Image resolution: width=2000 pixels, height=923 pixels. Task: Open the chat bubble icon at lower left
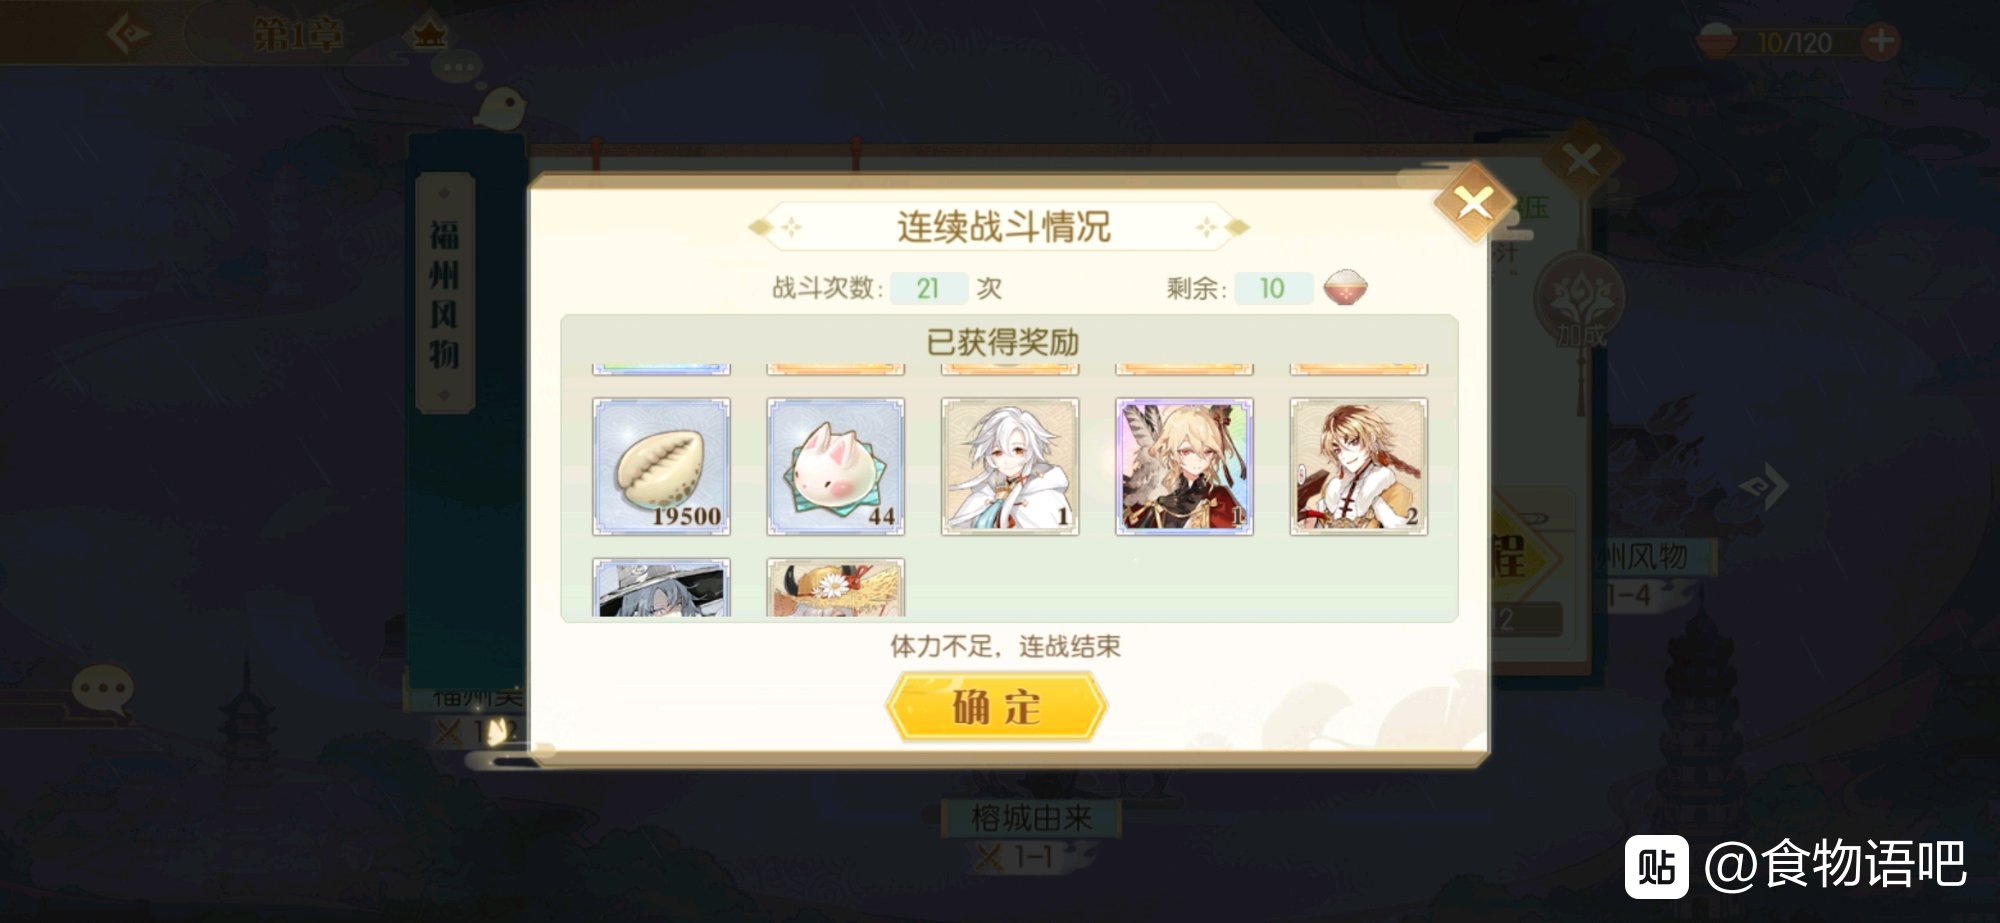(x=103, y=691)
